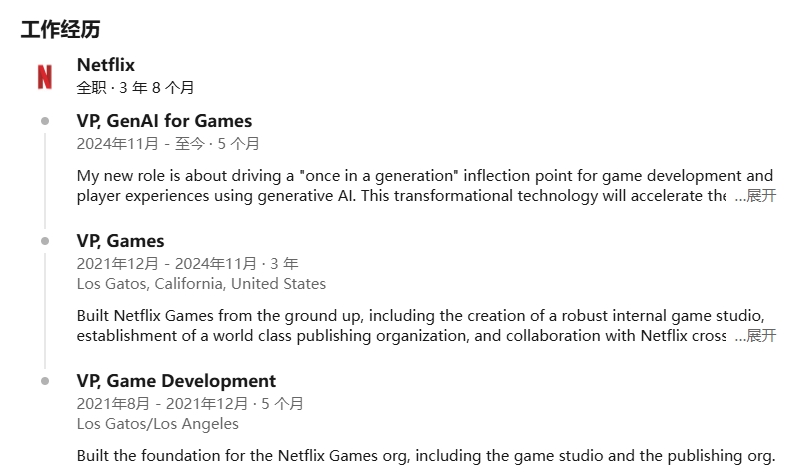Click the 全职 · 3 年 8 个月 tenure text
Image resolution: width=797 pixels, height=475 pixels.
[135, 88]
